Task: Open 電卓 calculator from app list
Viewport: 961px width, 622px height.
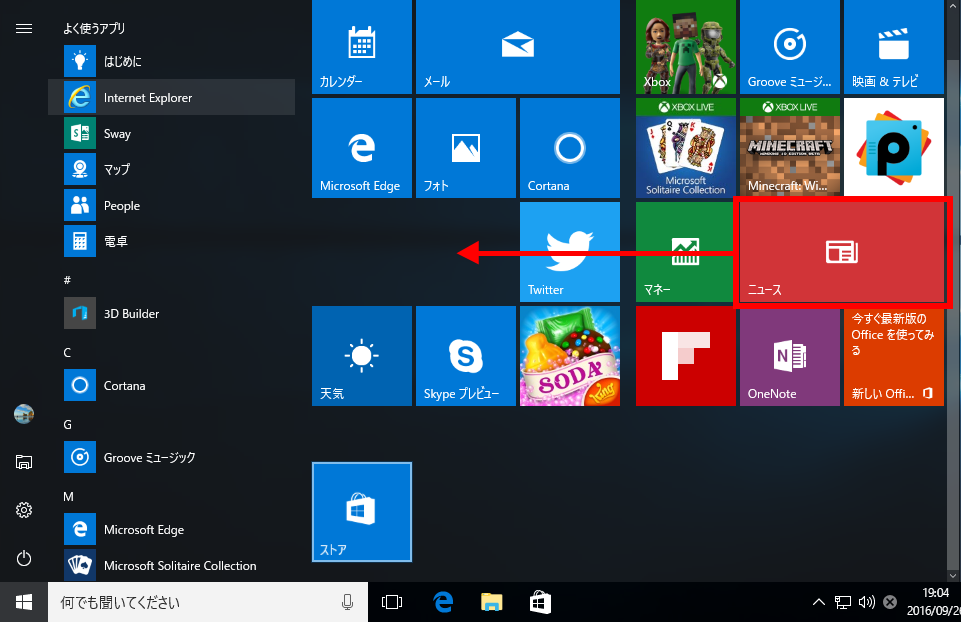Action: [x=172, y=241]
